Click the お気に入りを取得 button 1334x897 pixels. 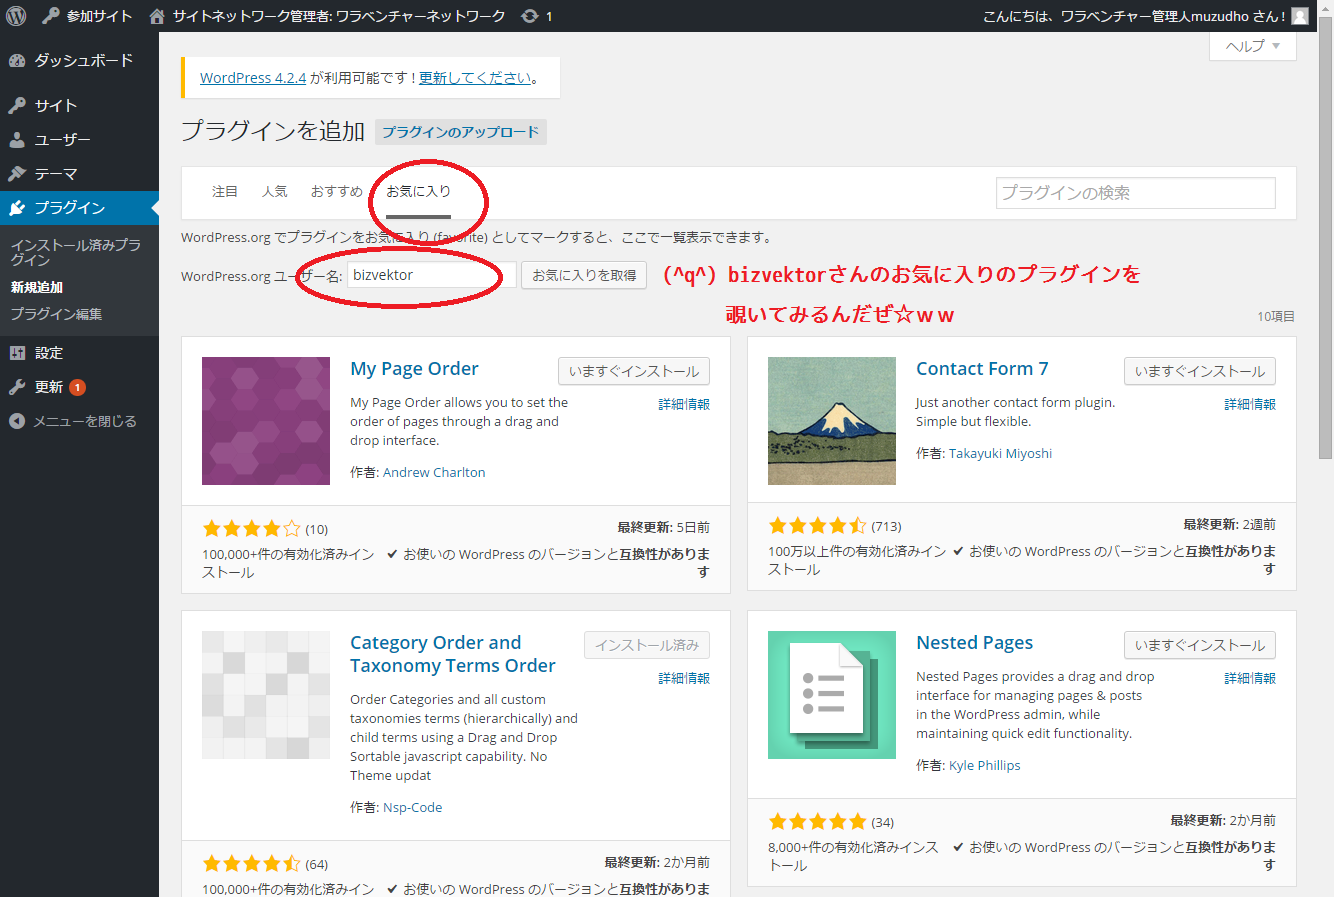pyautogui.click(x=584, y=275)
